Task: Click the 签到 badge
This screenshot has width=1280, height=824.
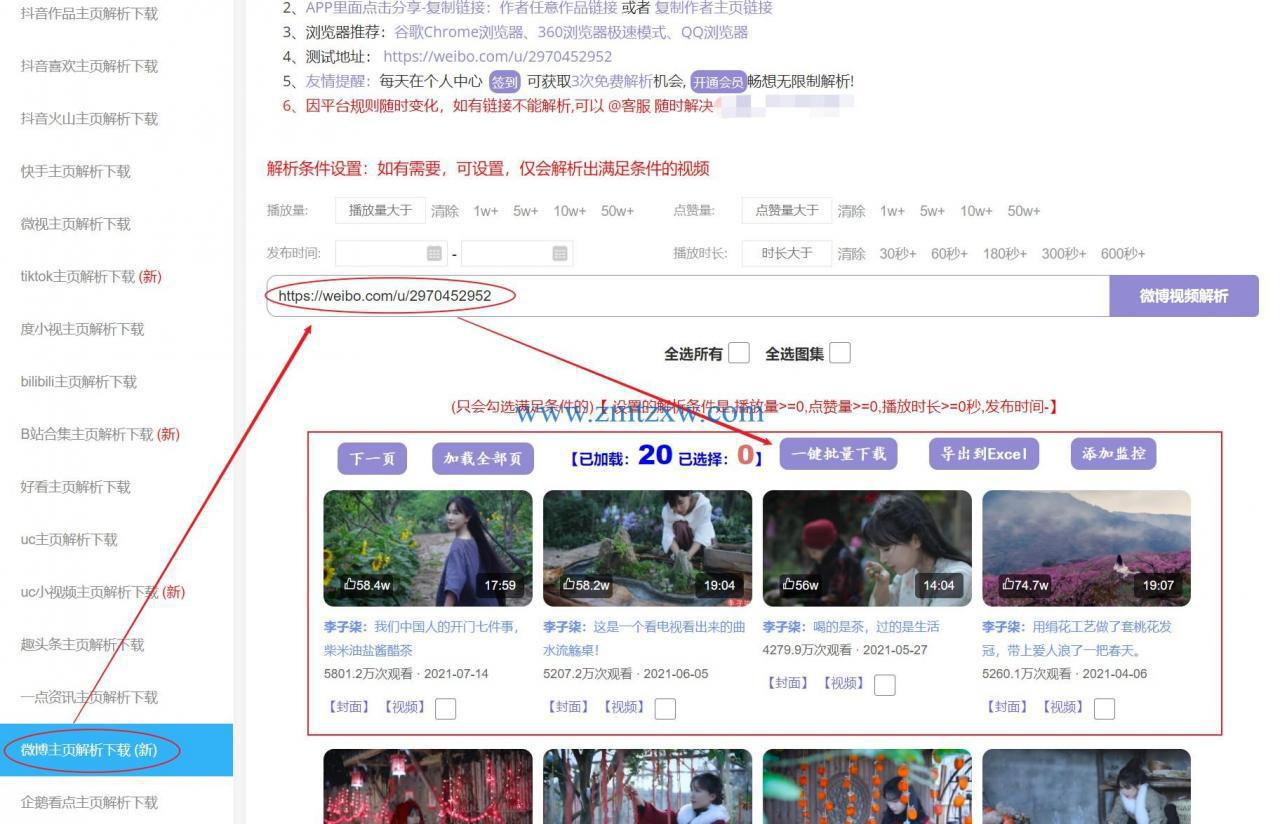Action: click(x=505, y=82)
